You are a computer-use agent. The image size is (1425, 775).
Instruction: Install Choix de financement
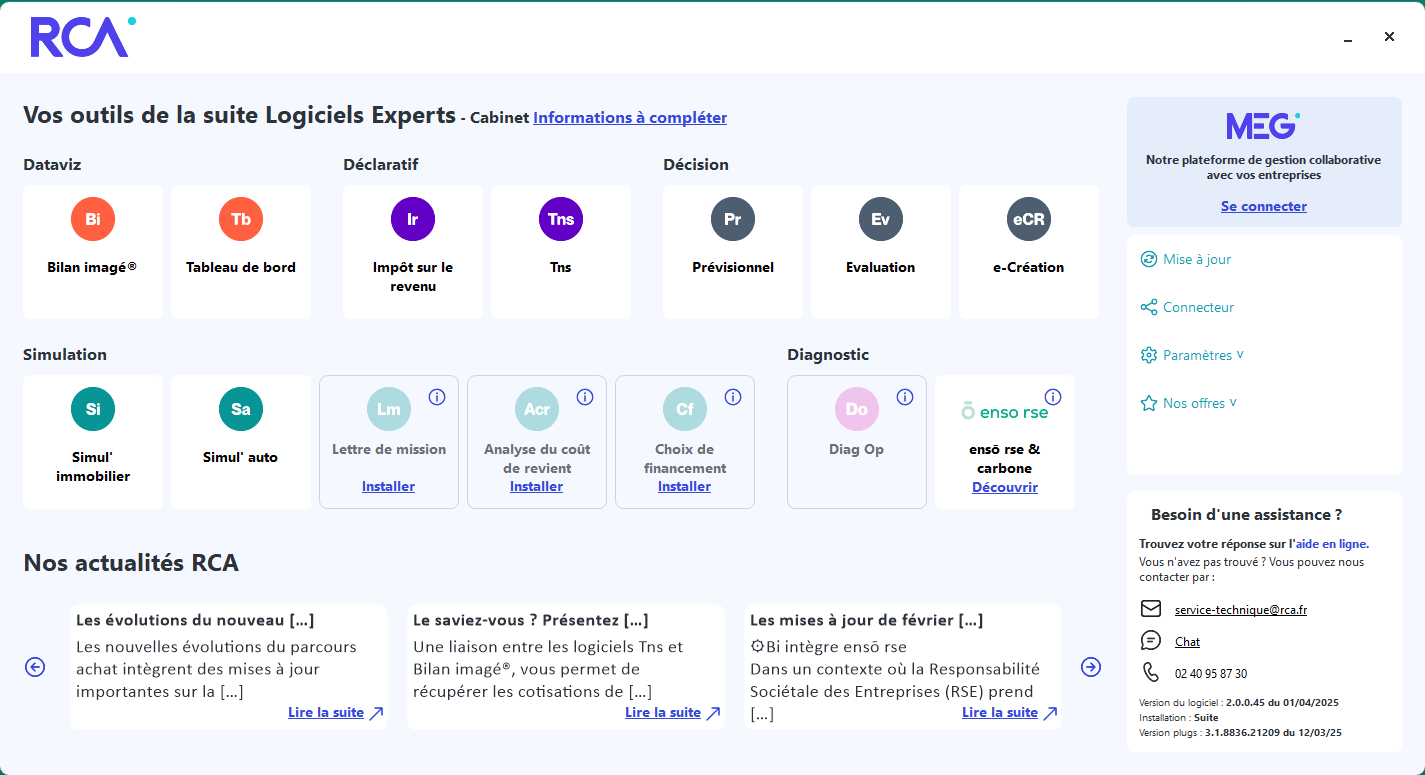coord(684,486)
